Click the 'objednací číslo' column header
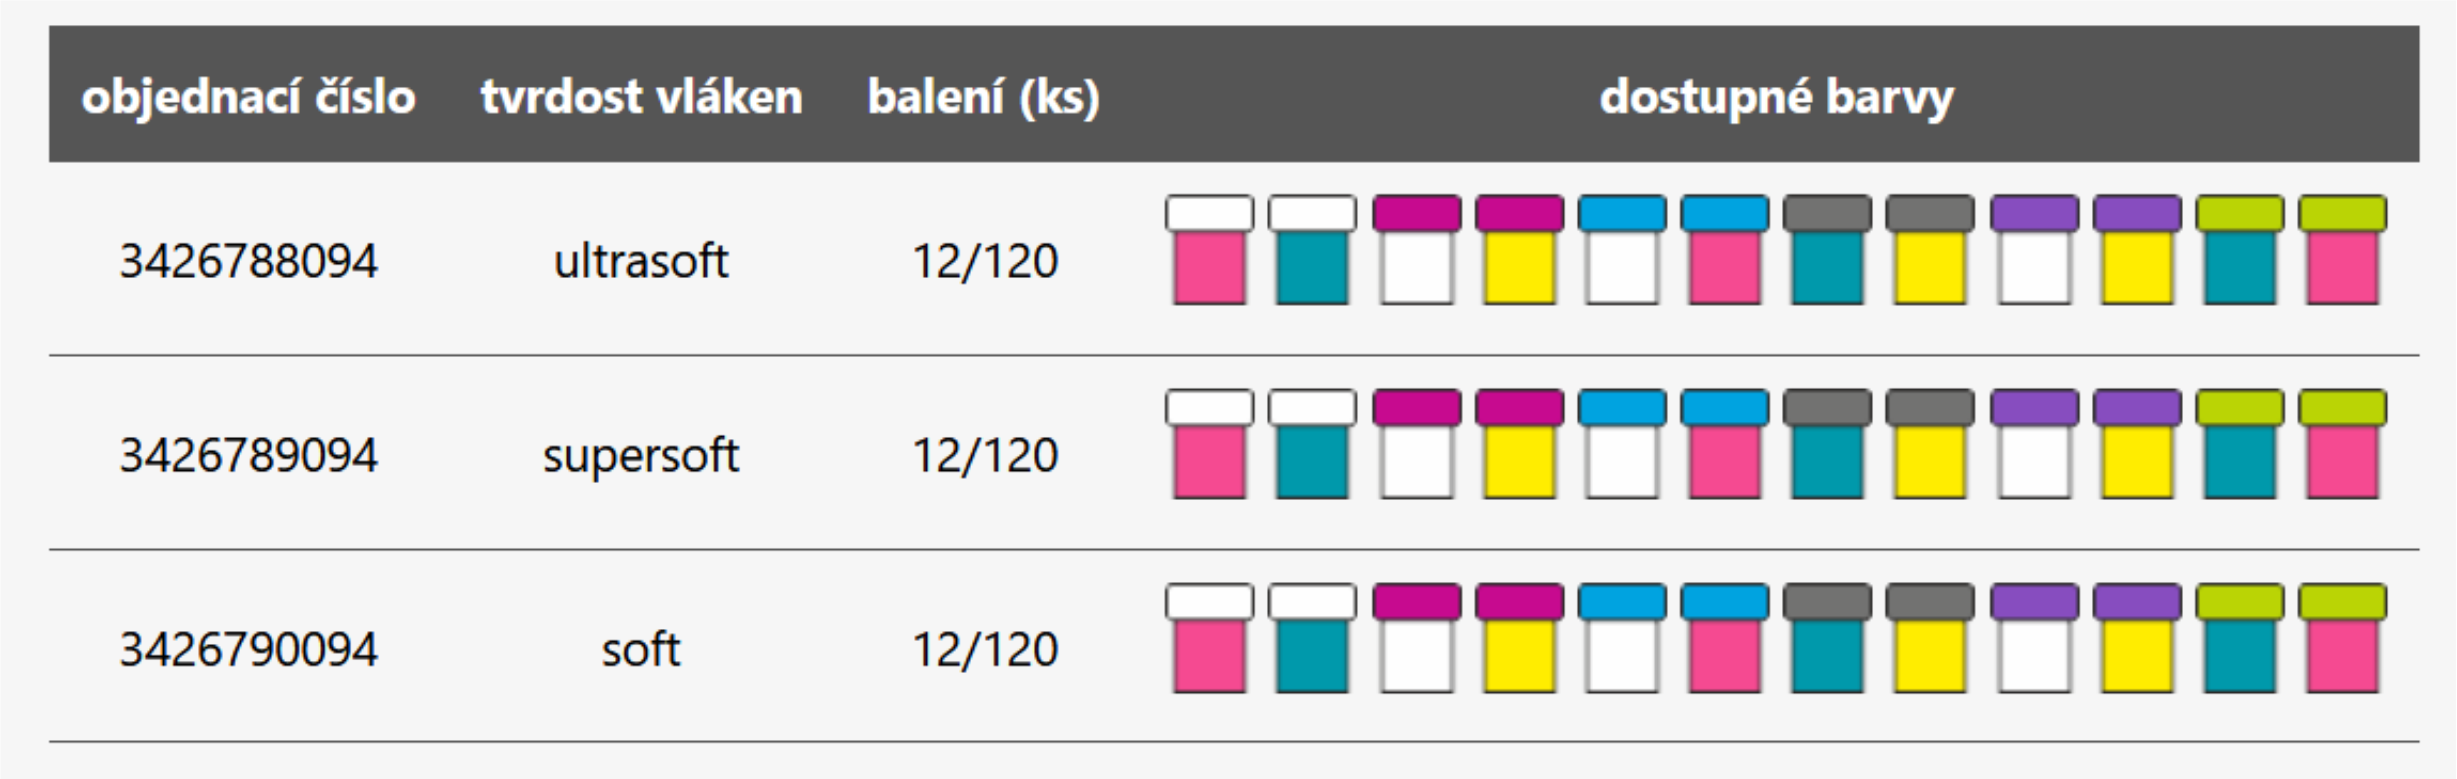 point(248,97)
